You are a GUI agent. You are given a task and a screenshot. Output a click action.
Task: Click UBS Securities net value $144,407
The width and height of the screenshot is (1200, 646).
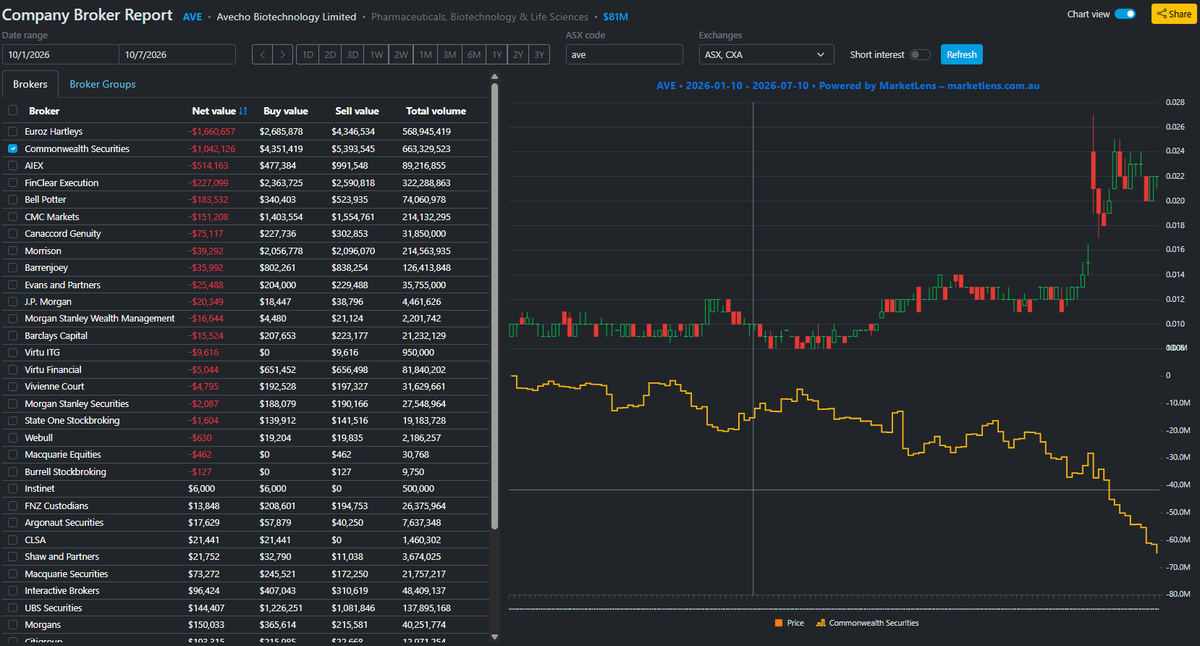[x=206, y=608]
